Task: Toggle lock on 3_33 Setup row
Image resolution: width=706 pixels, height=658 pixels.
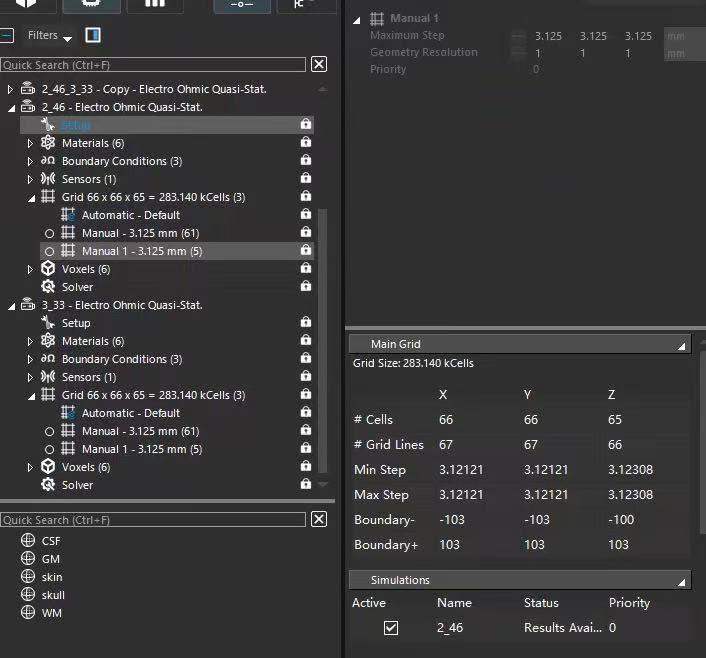Action: coord(306,322)
